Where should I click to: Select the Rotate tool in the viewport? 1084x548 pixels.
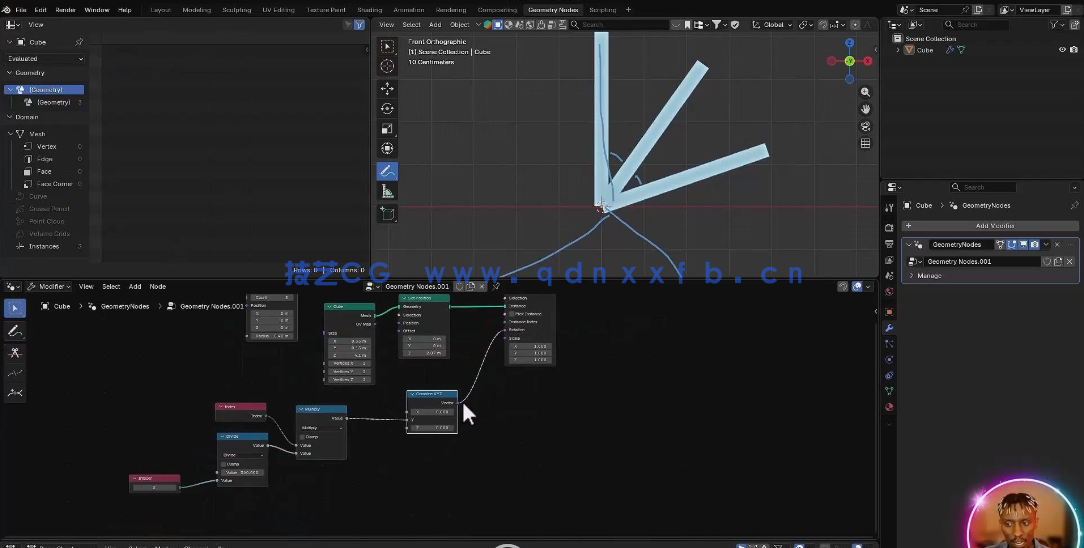387,108
